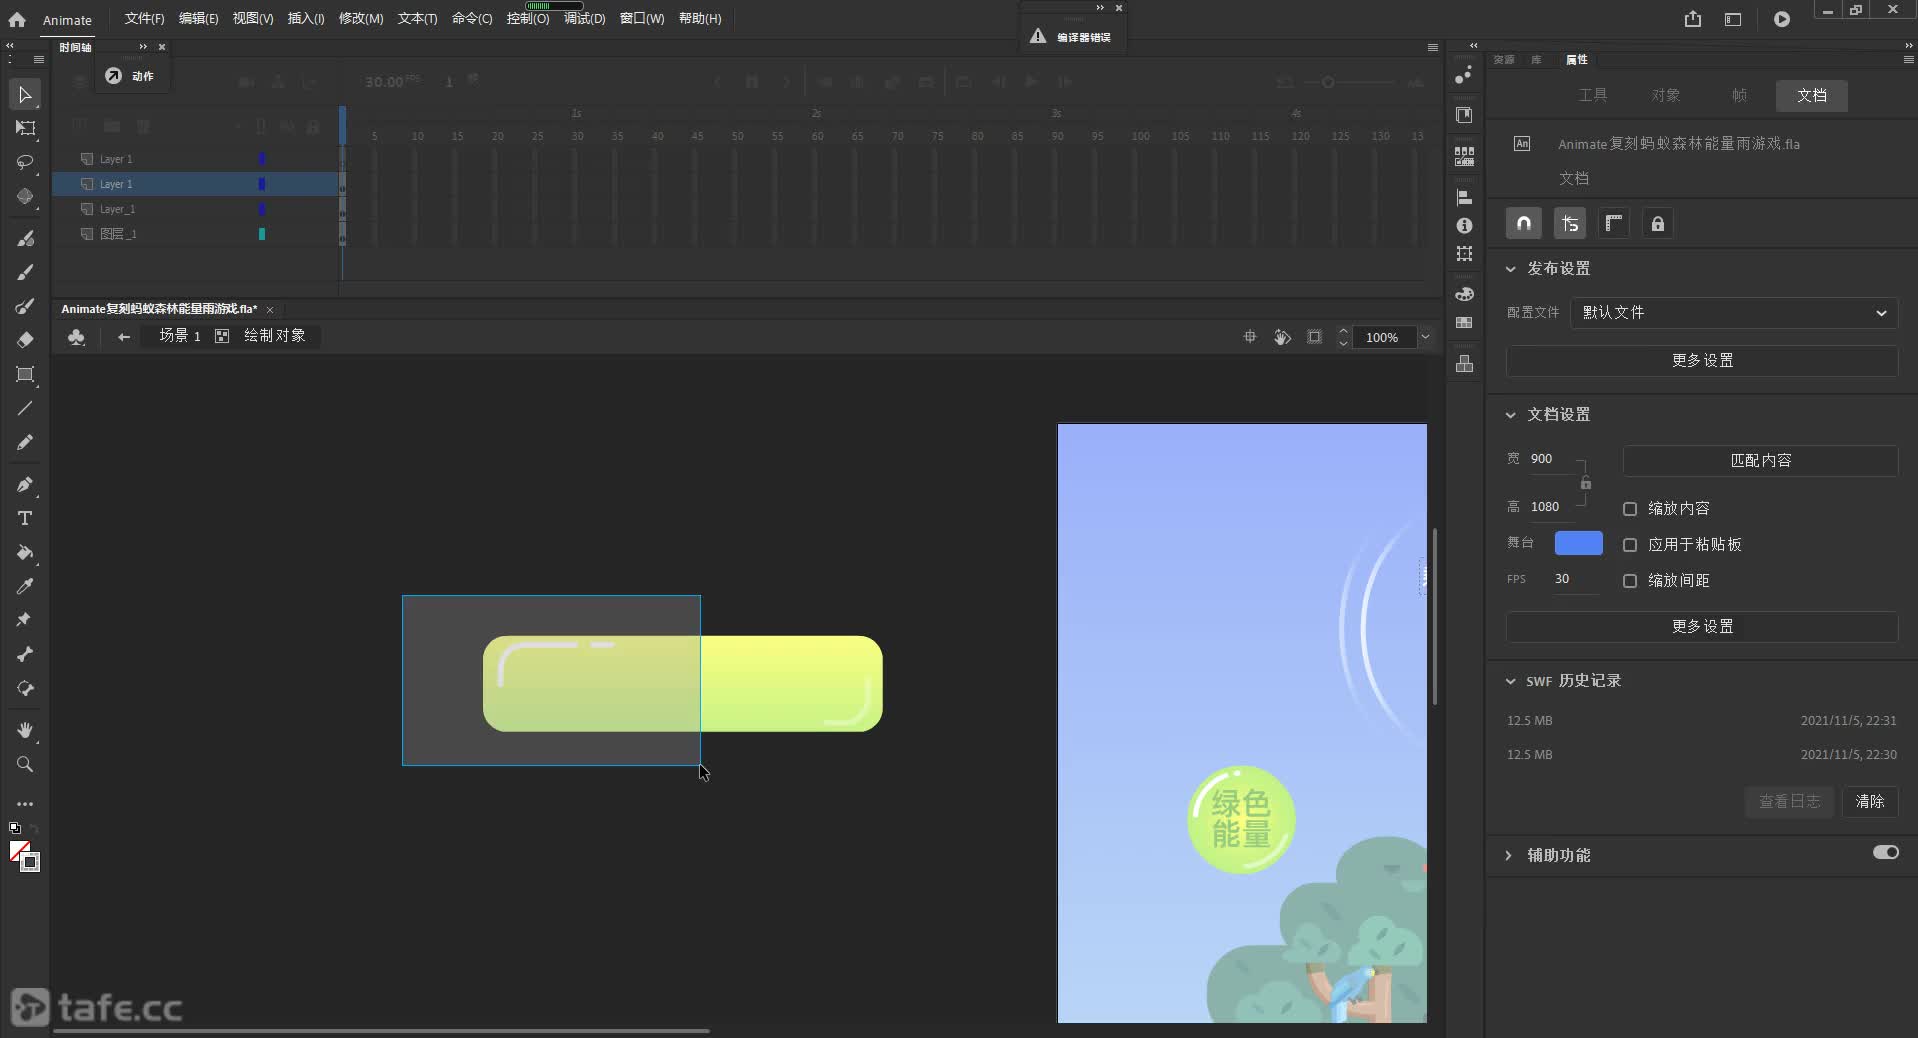1918x1038 pixels.
Task: Expand the 辅助功能 section
Action: 1509,856
